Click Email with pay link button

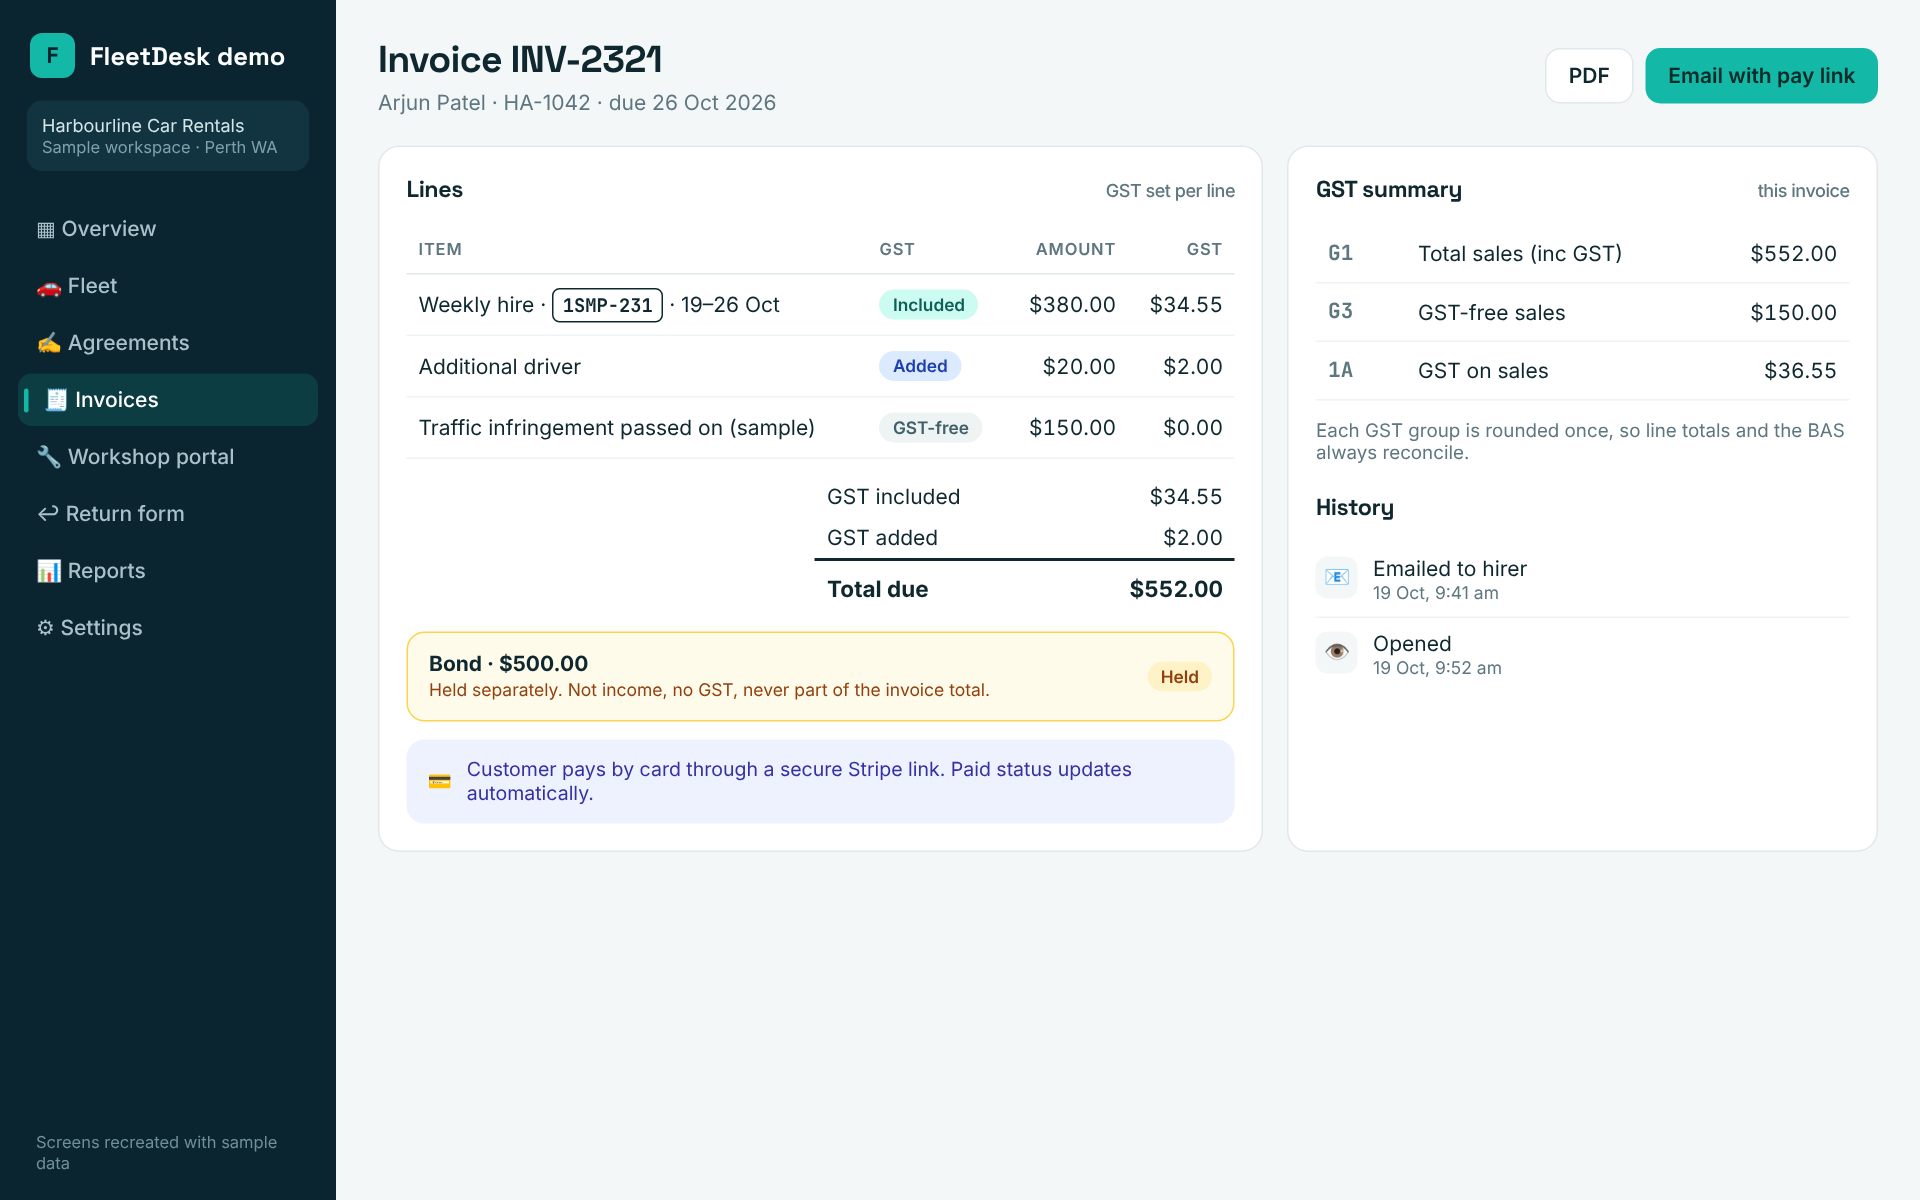(x=1761, y=76)
